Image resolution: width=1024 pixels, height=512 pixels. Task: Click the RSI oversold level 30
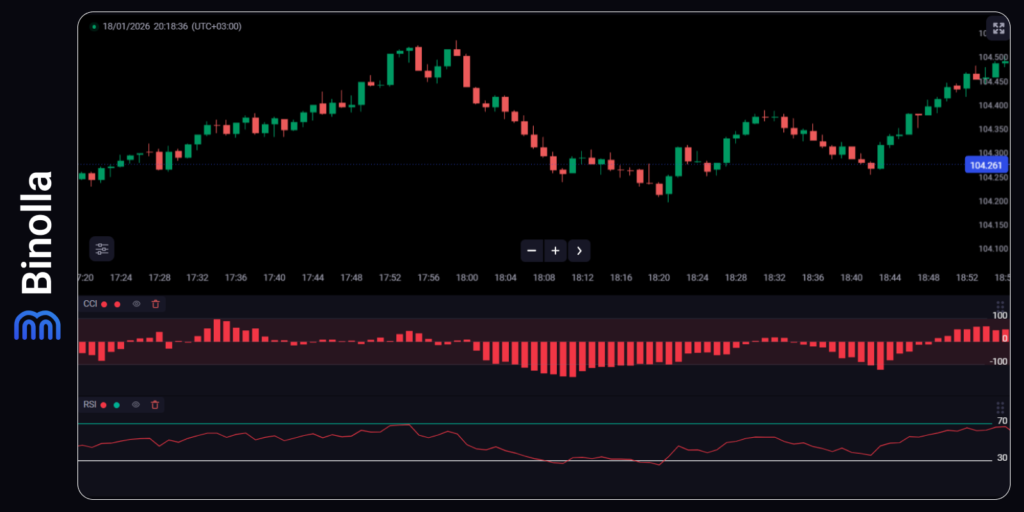coord(1002,458)
